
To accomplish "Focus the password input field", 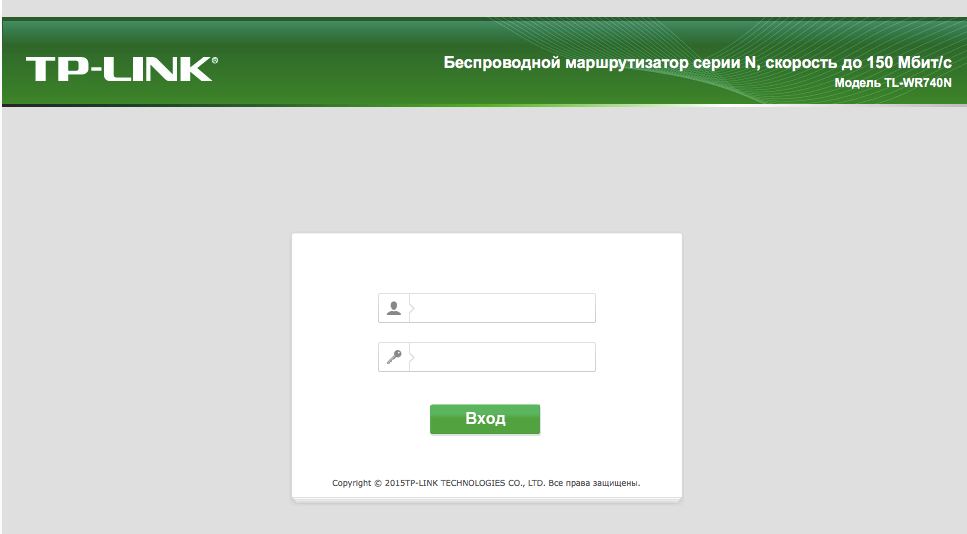I will tap(502, 357).
